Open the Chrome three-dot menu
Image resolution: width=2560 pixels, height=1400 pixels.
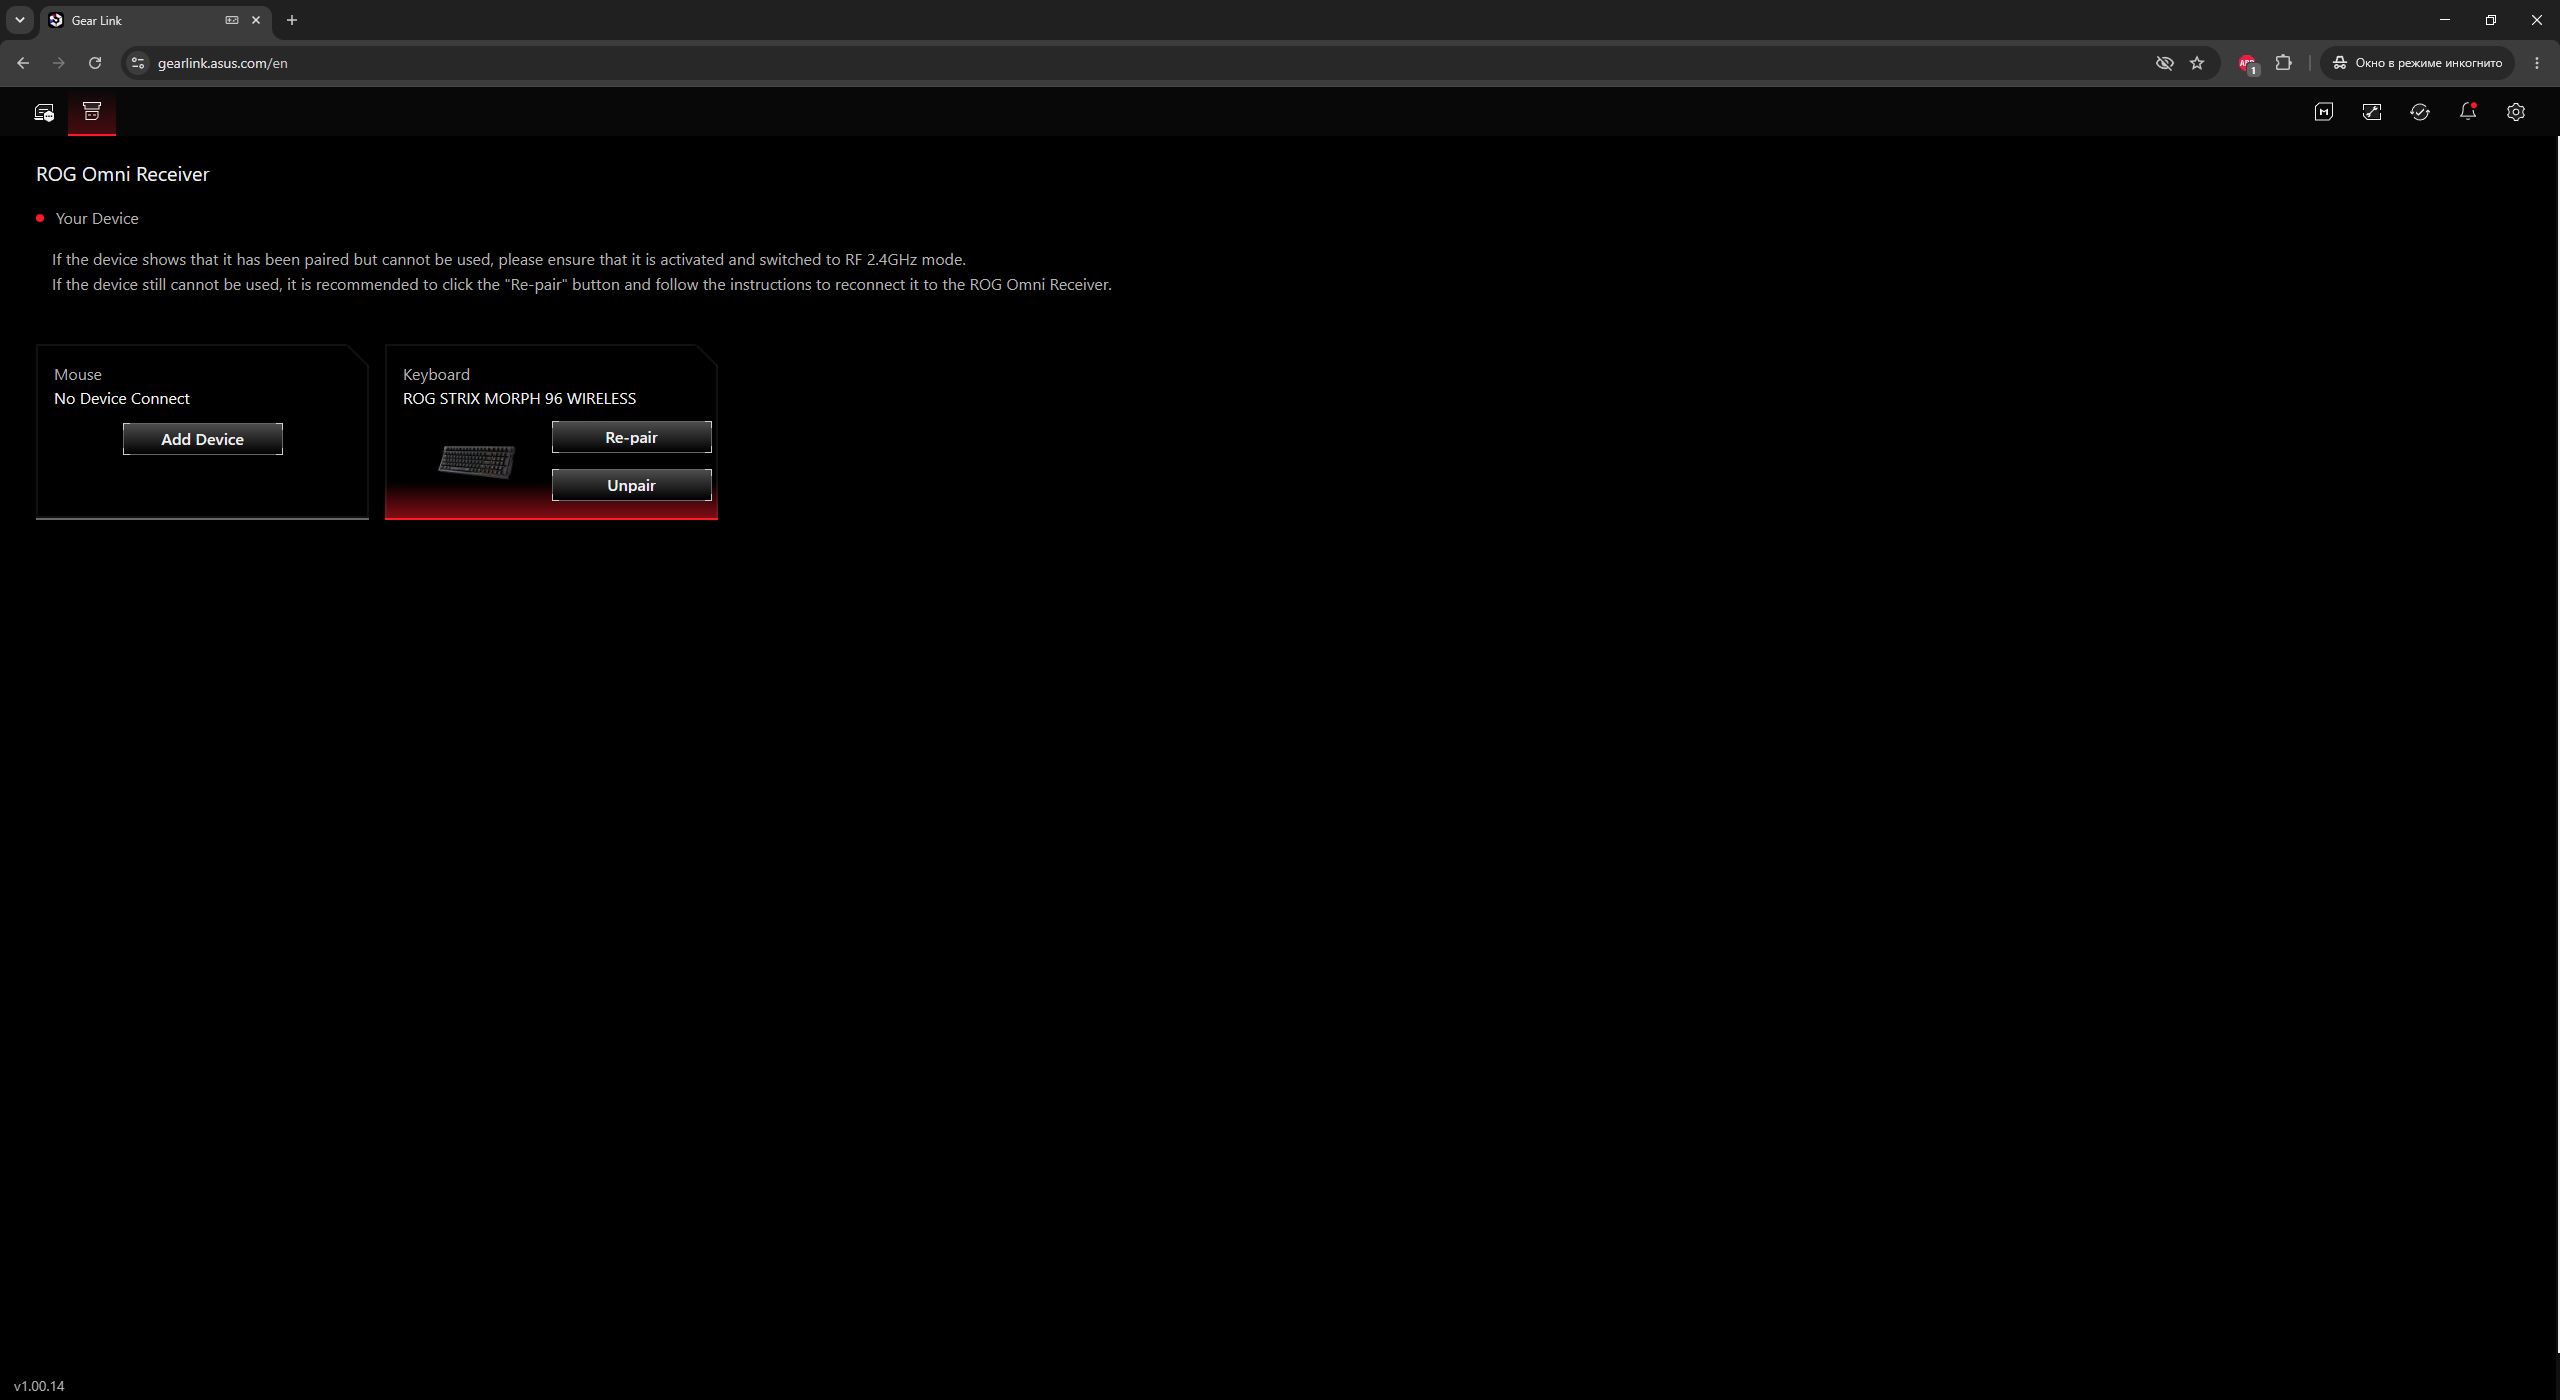point(2537,63)
